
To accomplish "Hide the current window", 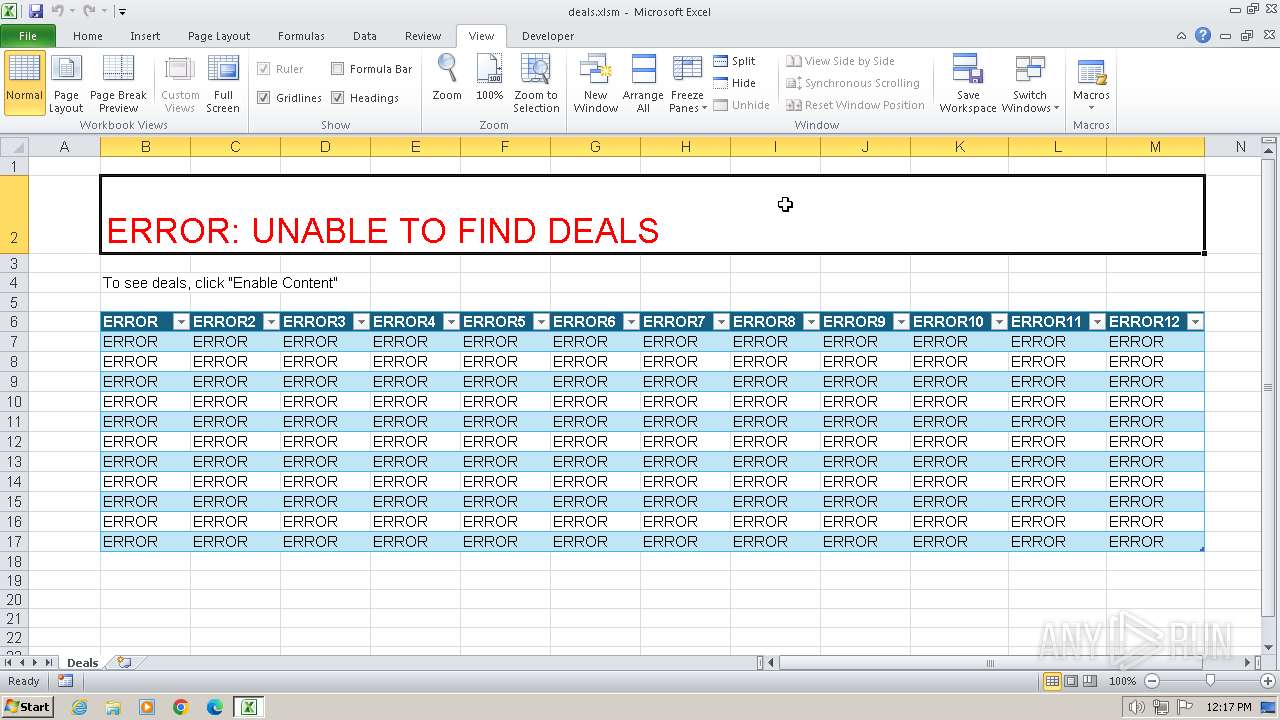I will coord(734,83).
